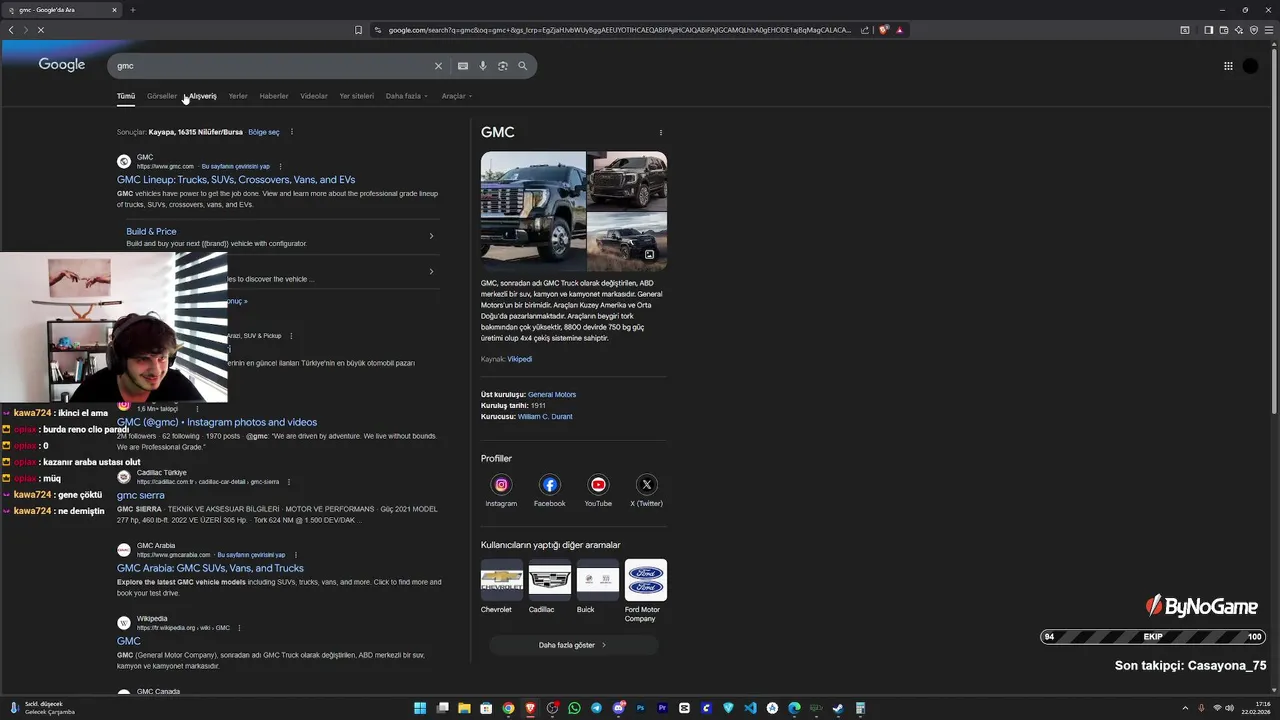
Task: Open the Google apps grid
Action: click(x=1228, y=66)
